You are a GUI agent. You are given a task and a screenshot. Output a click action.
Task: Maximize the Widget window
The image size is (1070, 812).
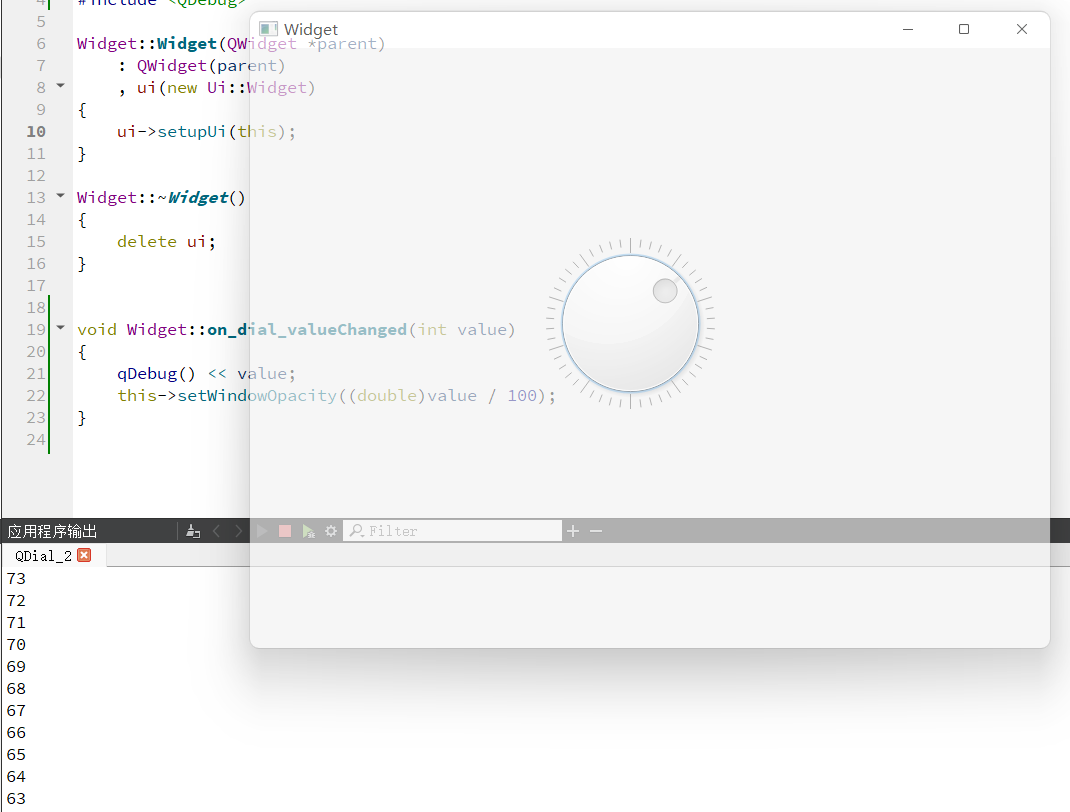point(964,29)
